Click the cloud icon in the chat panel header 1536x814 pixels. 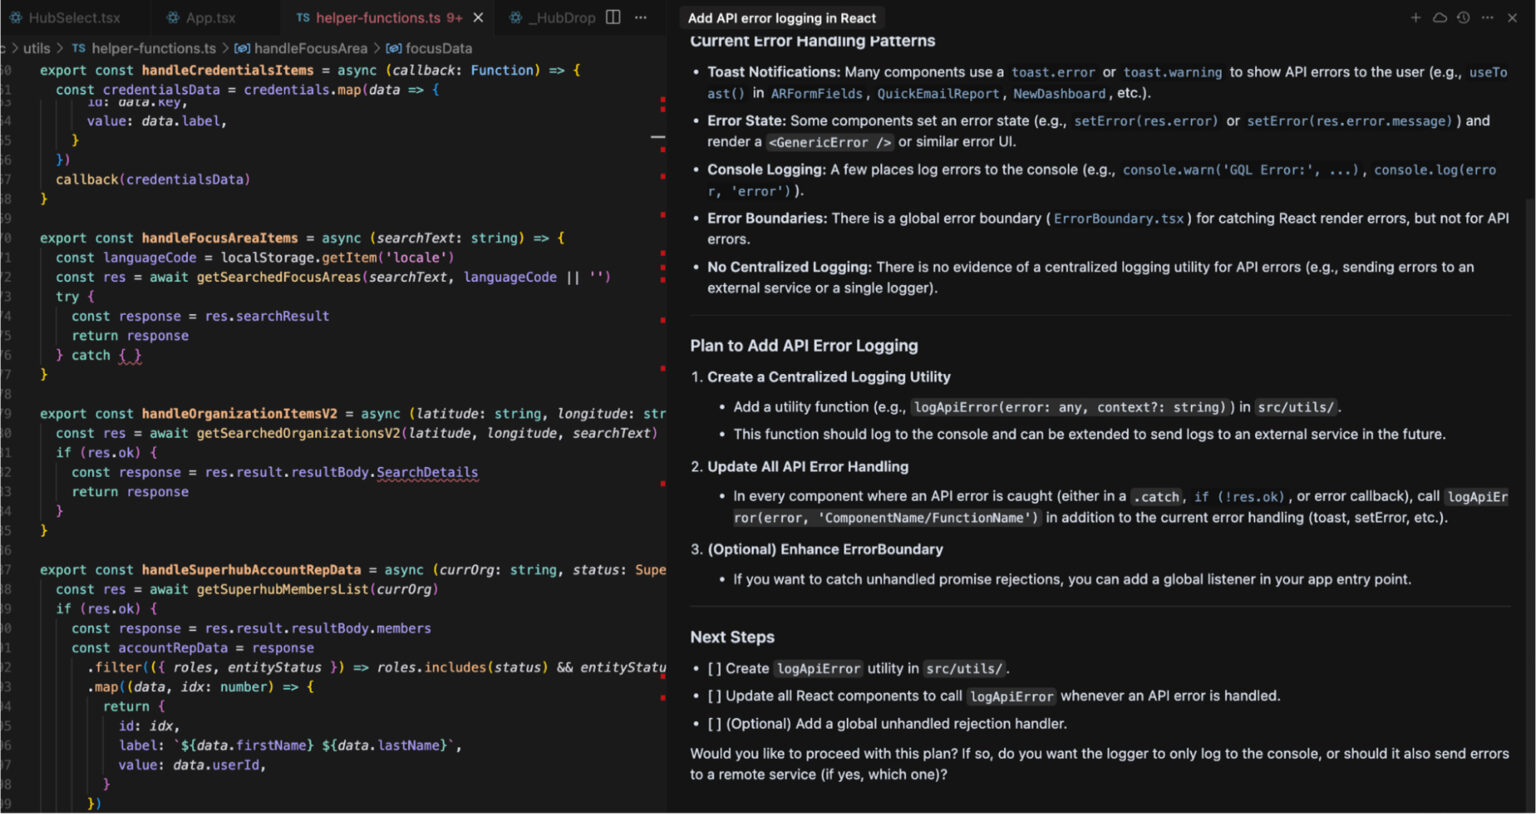(x=1440, y=18)
